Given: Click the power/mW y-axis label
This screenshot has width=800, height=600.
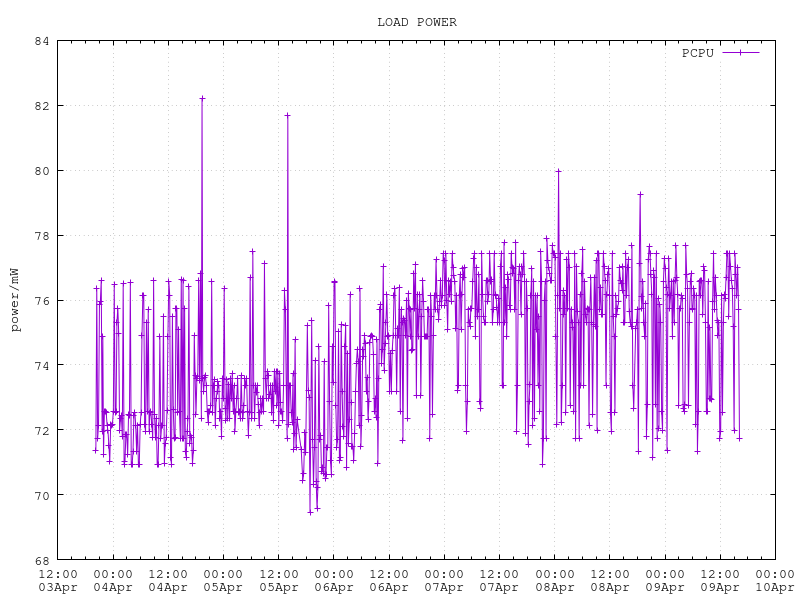Looking at the screenshot, I should (14, 300).
